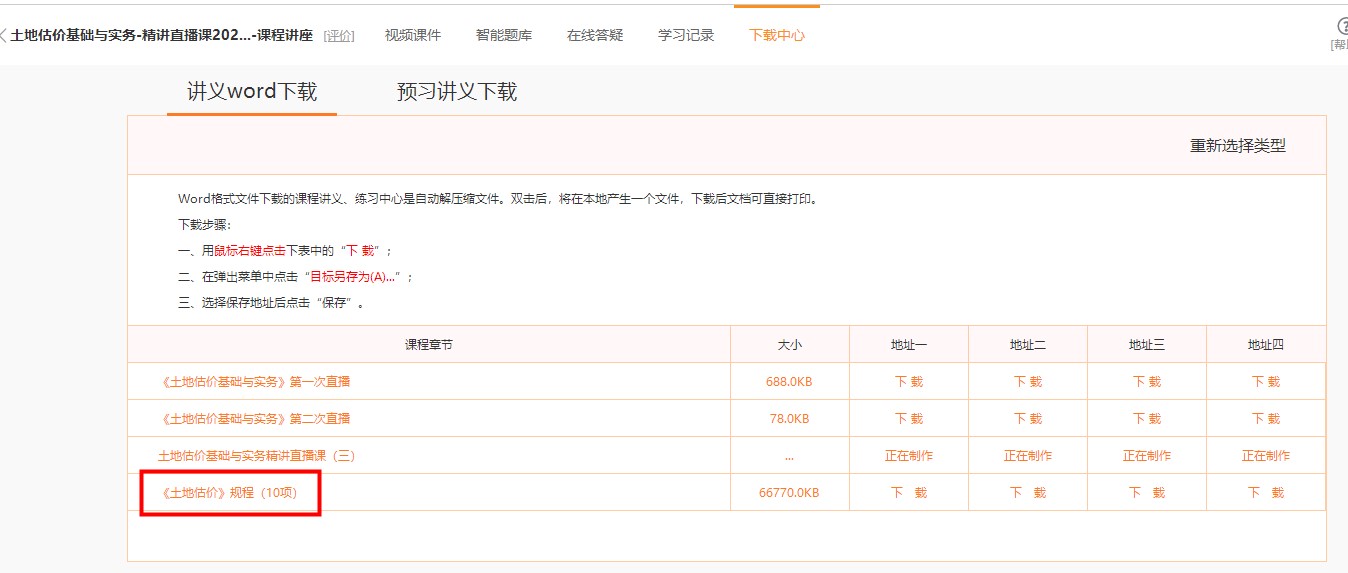
Task: Switch to the 预习讲义下载 tab
Action: coord(457,92)
